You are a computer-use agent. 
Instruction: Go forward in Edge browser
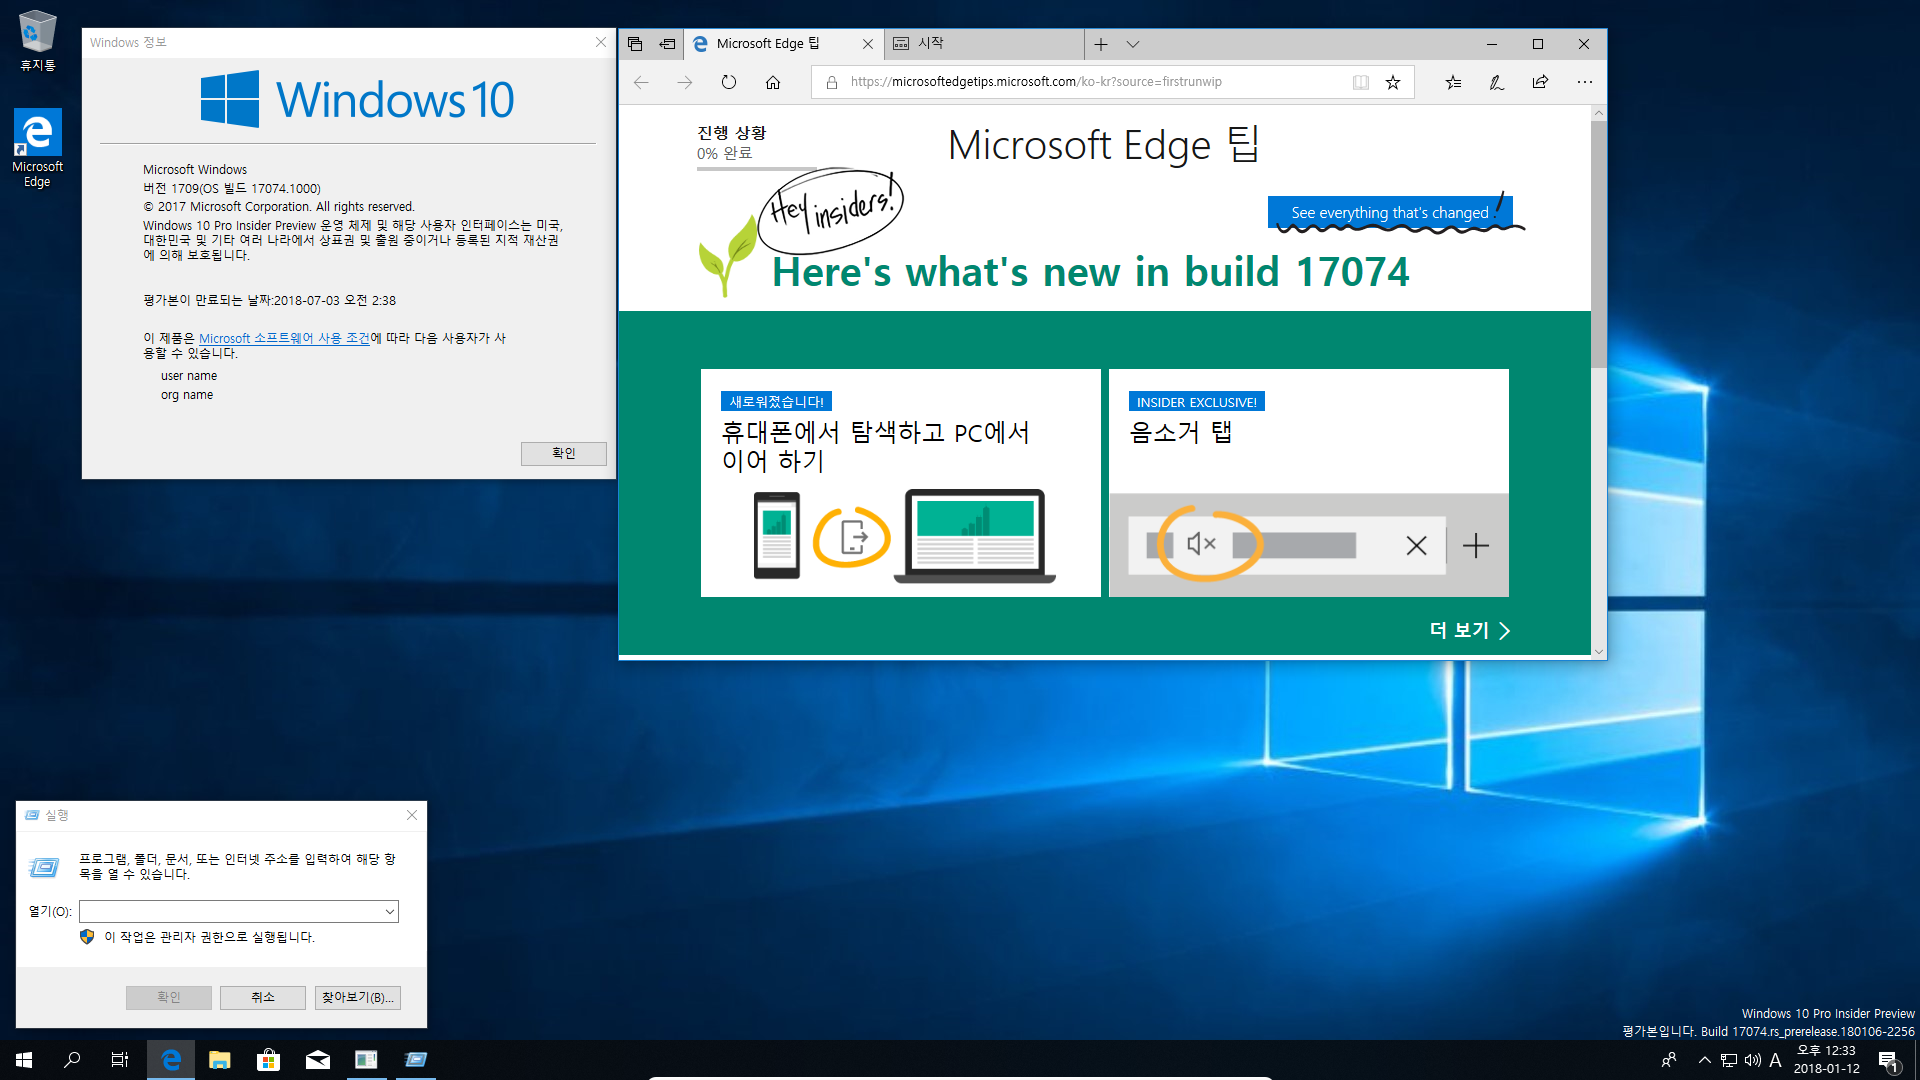(x=685, y=82)
